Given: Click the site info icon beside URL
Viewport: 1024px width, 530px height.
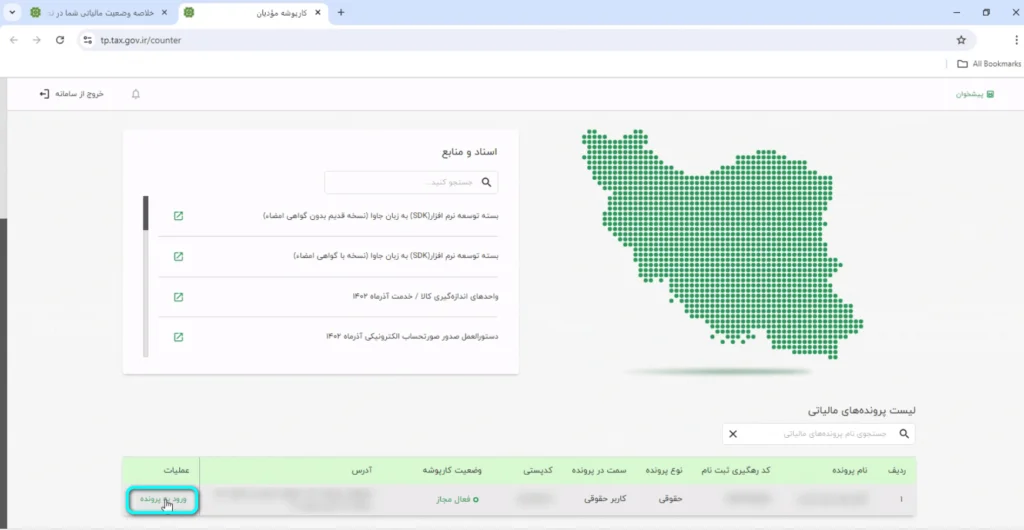Looking at the screenshot, I should click(87, 40).
